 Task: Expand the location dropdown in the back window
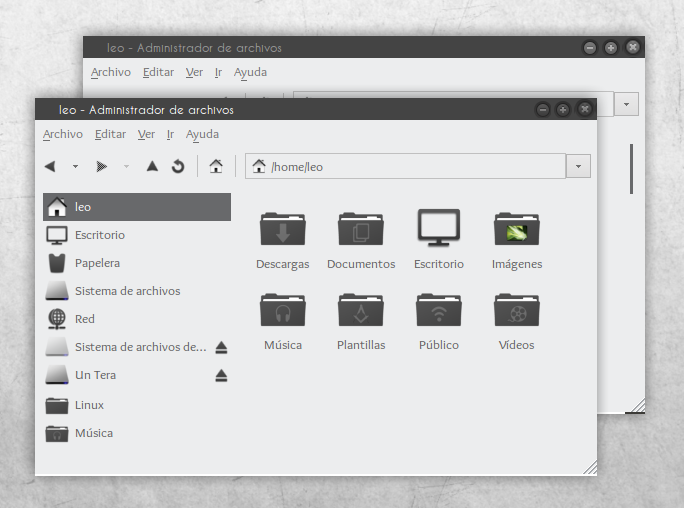click(x=626, y=104)
